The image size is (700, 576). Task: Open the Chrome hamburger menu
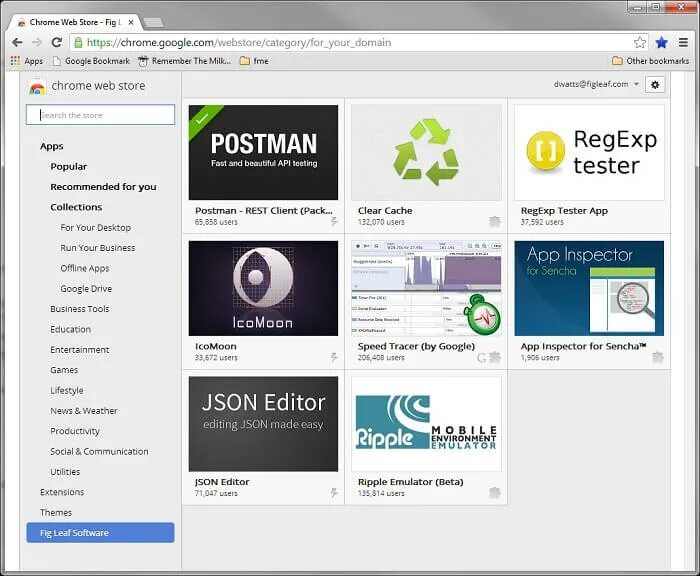[x=683, y=42]
